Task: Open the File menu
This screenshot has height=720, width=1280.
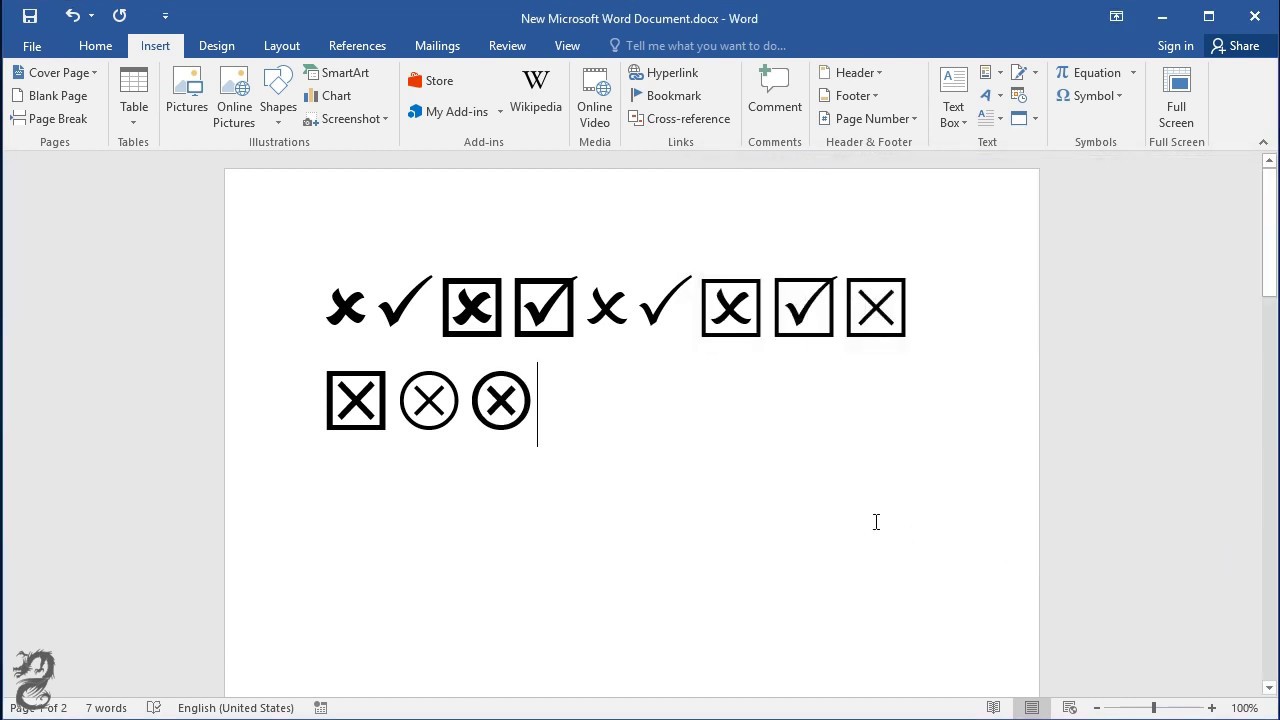Action: point(32,46)
